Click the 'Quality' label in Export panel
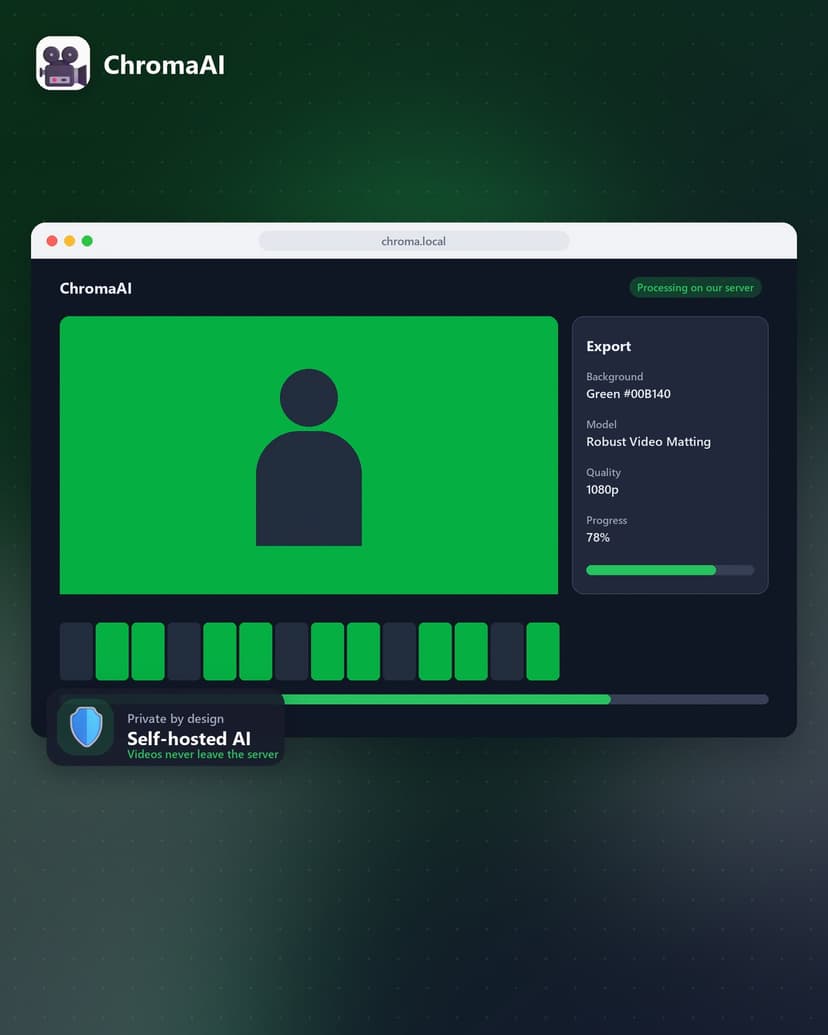Image resolution: width=828 pixels, height=1035 pixels. point(604,473)
